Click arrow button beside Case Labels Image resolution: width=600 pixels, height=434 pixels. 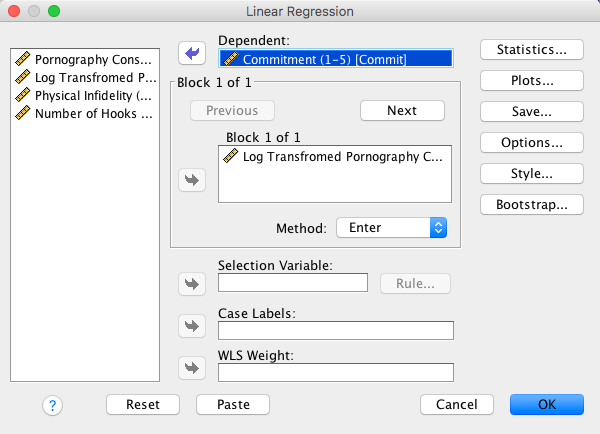[191, 326]
